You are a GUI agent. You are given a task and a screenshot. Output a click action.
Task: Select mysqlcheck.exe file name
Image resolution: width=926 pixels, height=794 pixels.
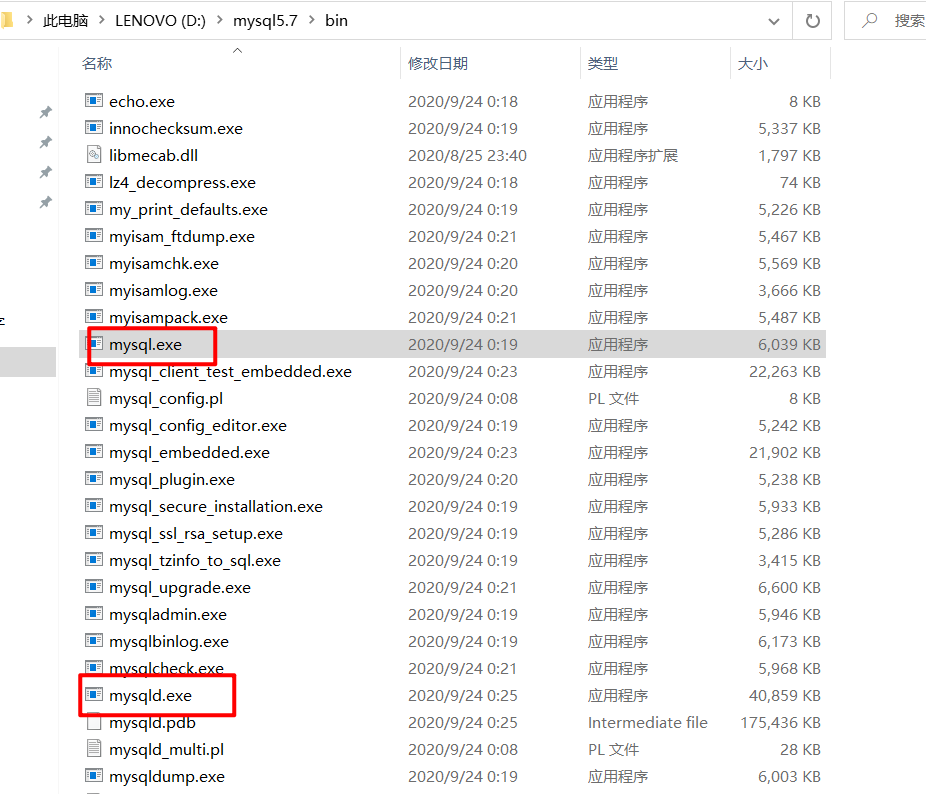[x=167, y=669]
